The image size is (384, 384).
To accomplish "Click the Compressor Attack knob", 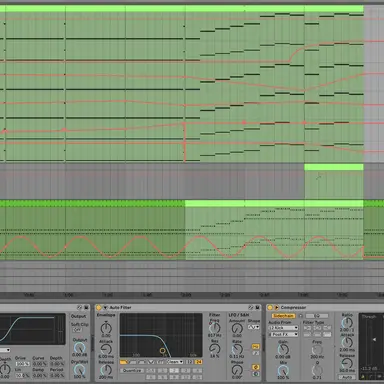I will (347, 342).
